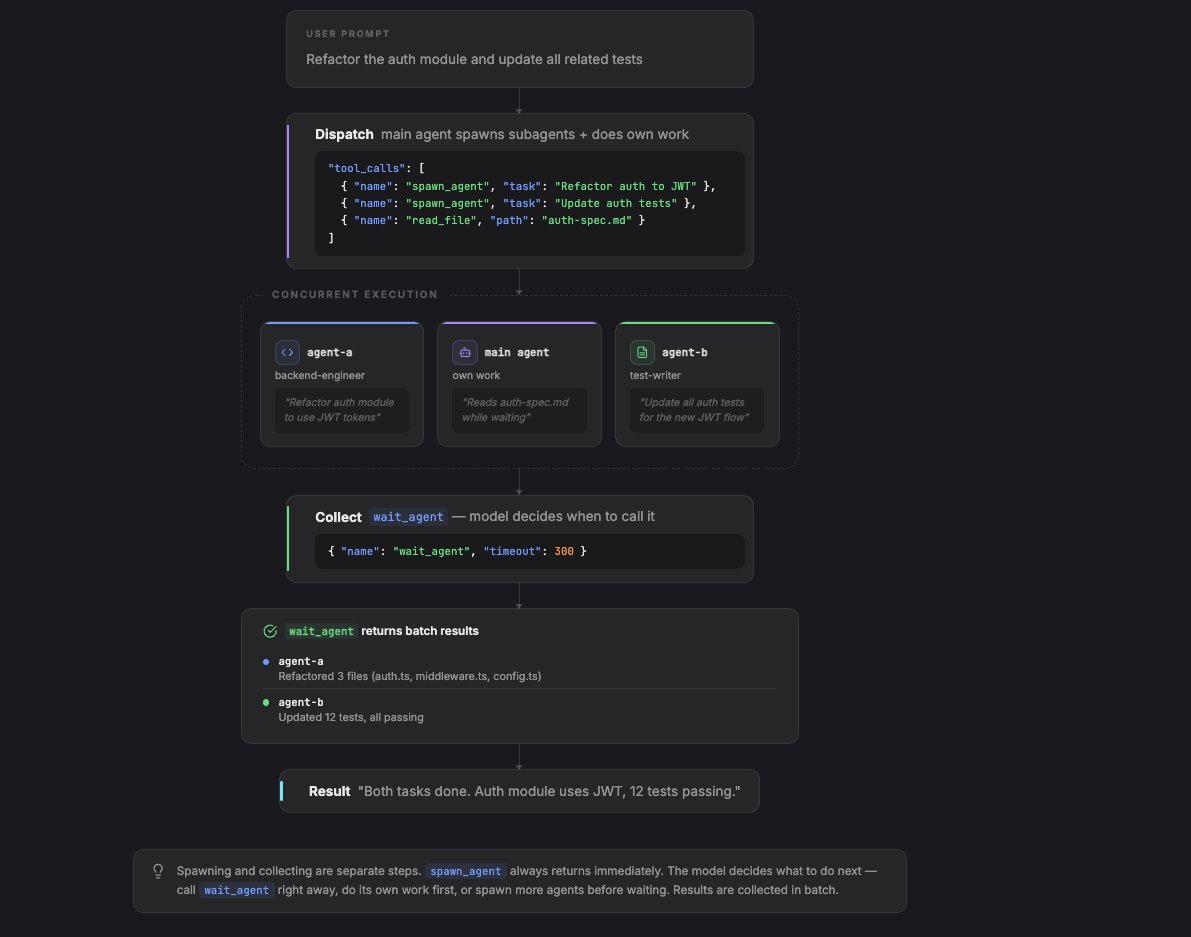1191x937 pixels.
Task: Click the agent-b document icon
Action: click(x=643, y=352)
